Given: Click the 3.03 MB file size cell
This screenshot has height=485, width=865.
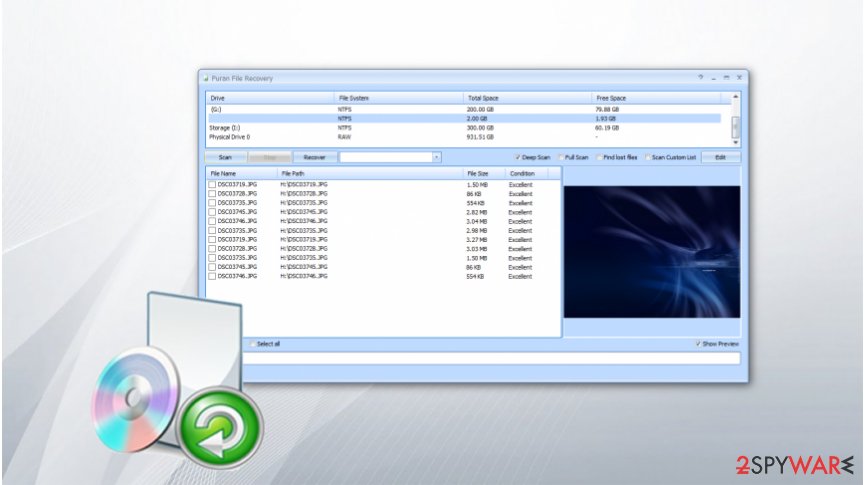Looking at the screenshot, I should pyautogui.click(x=477, y=249).
